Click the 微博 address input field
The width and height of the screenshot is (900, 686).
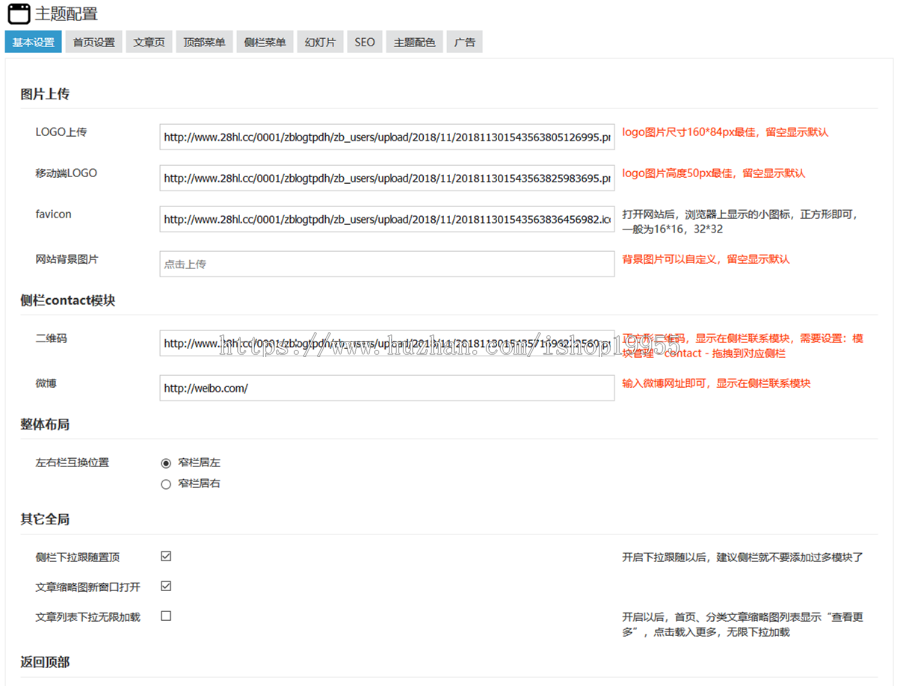[386, 388]
